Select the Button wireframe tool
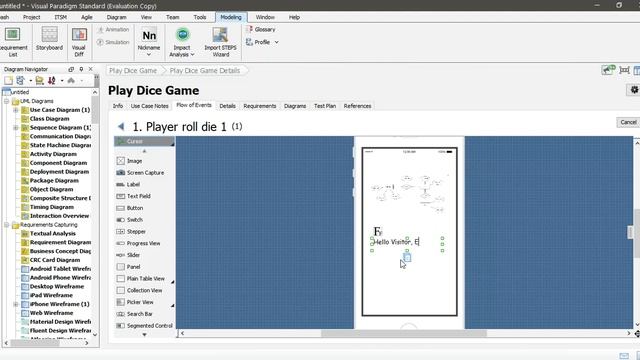The image size is (640, 360). click(130, 208)
